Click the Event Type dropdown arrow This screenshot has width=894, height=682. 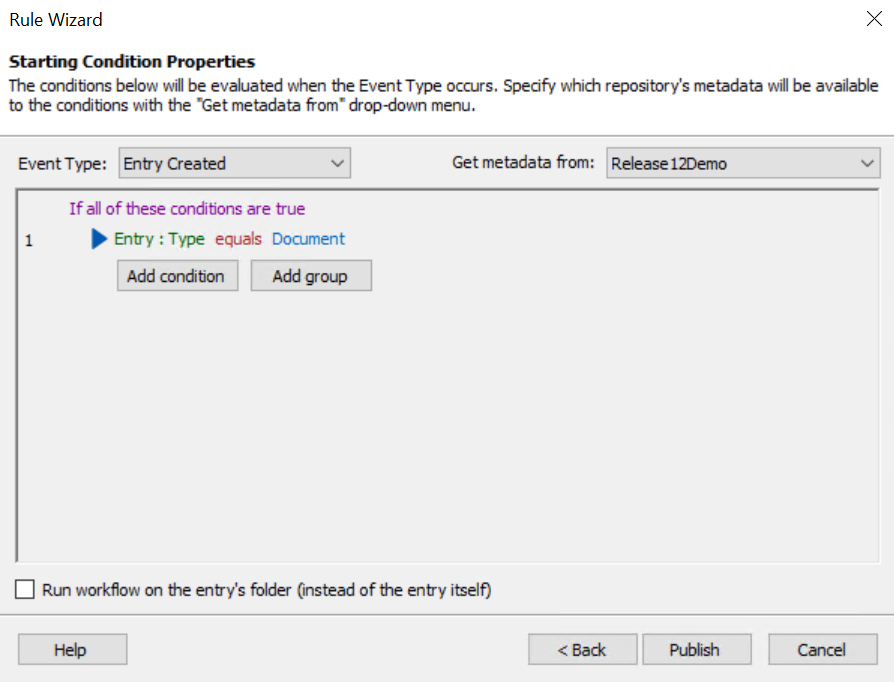pos(337,163)
